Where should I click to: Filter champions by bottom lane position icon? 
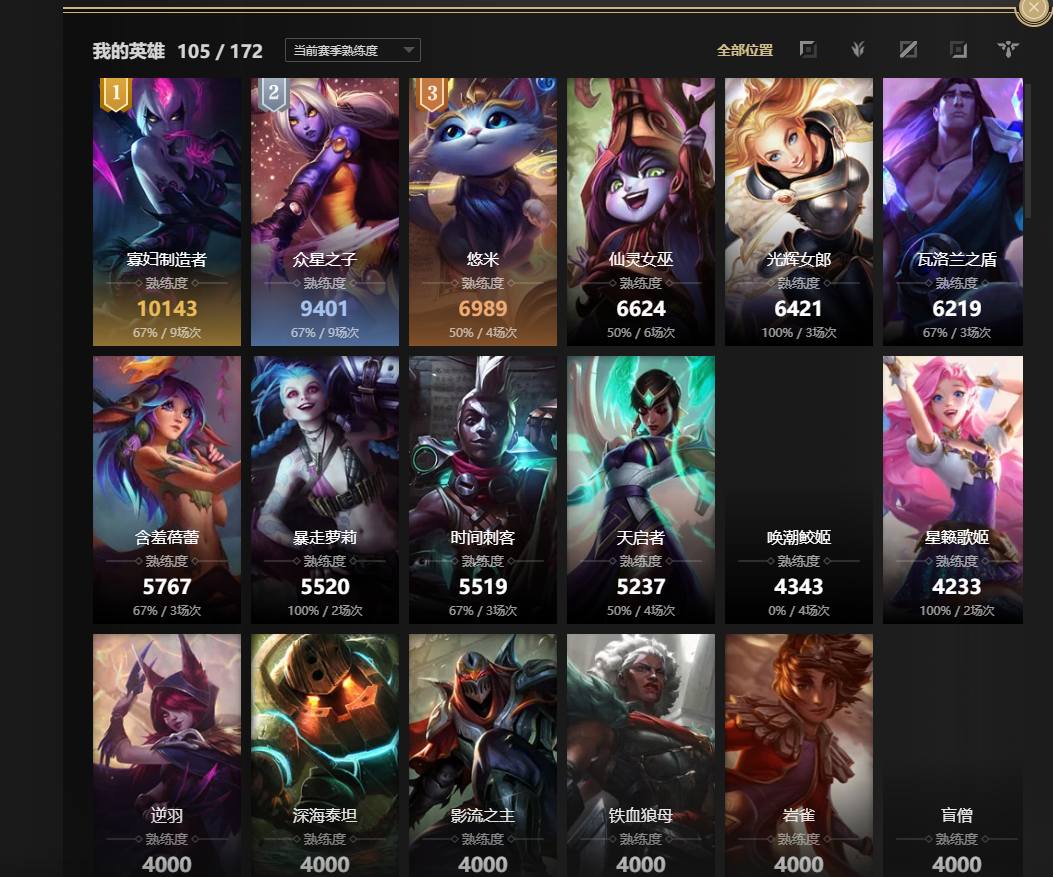click(958, 50)
